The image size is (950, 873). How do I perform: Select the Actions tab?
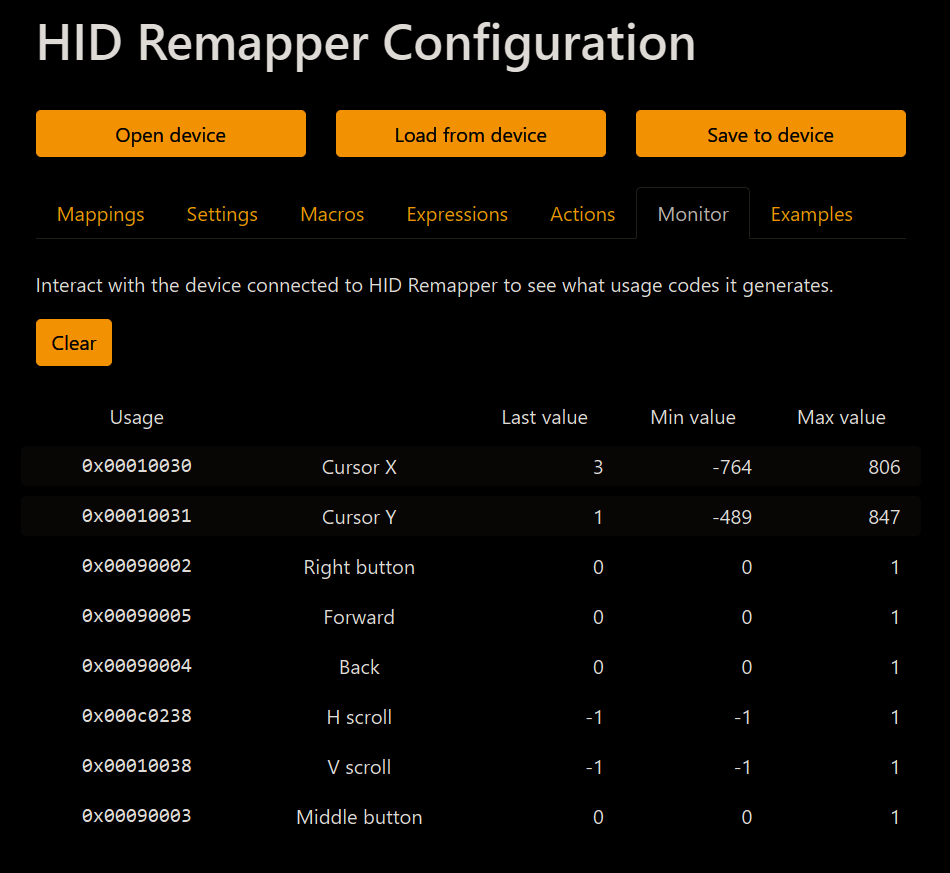point(582,214)
